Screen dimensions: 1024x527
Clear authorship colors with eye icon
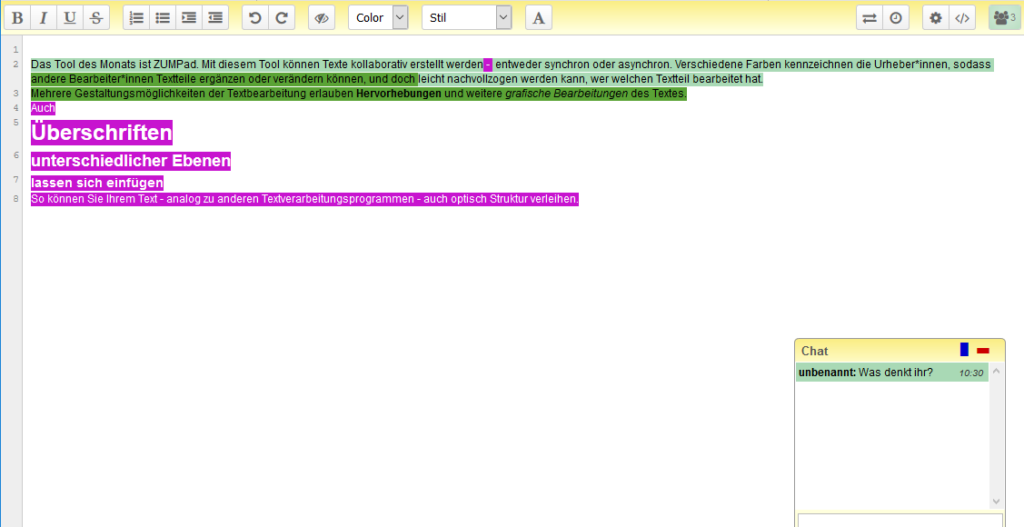[321, 18]
